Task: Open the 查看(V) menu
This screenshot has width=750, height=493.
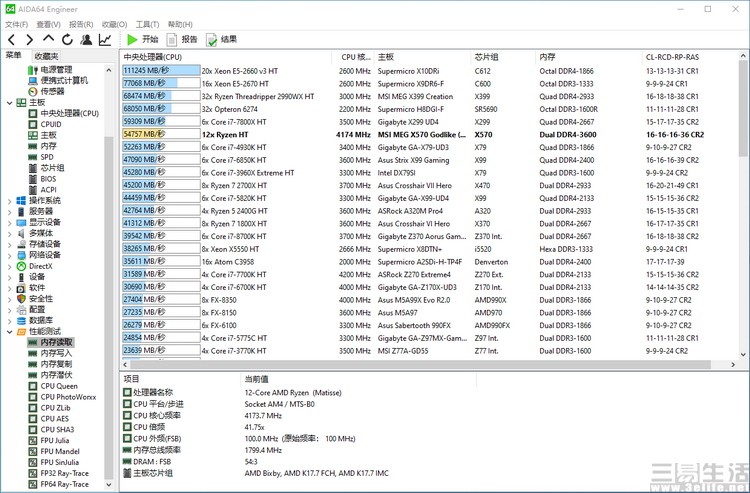Action: [x=48, y=24]
